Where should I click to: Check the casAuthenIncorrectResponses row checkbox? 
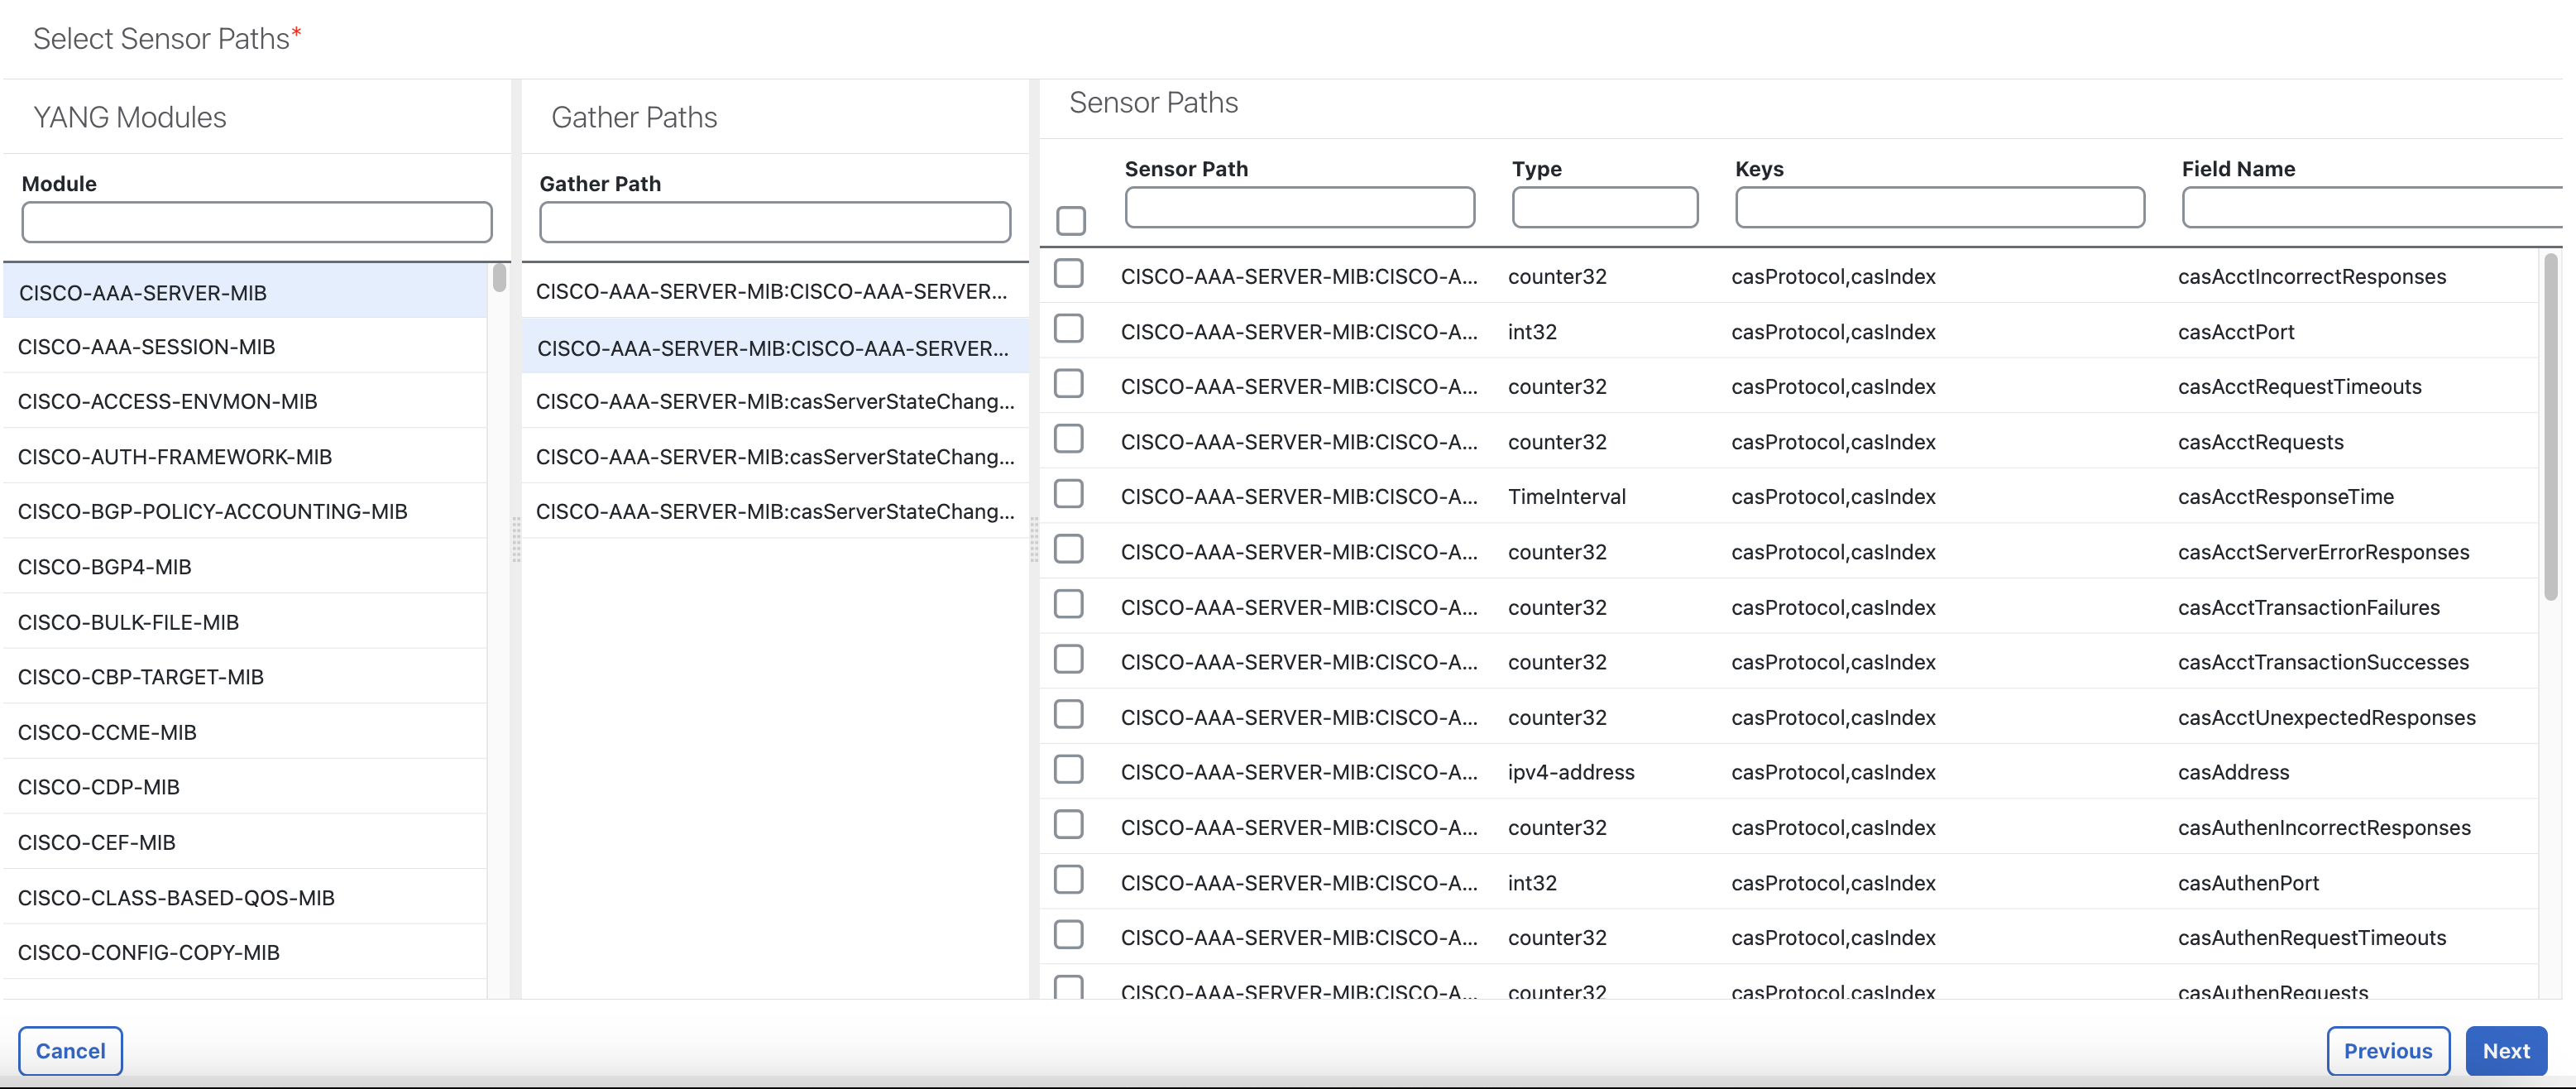pyautogui.click(x=1069, y=825)
